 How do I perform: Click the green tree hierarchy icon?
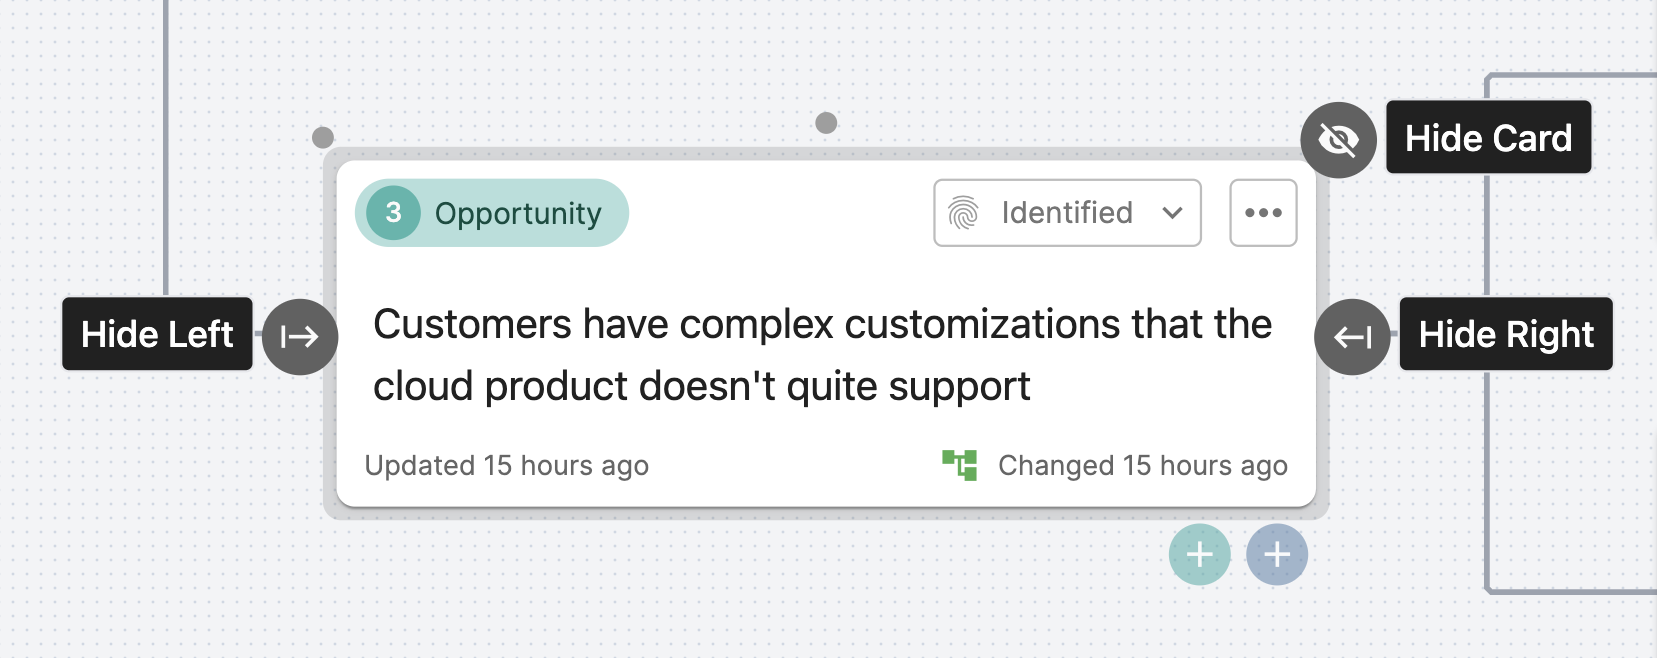pyautogui.click(x=960, y=465)
